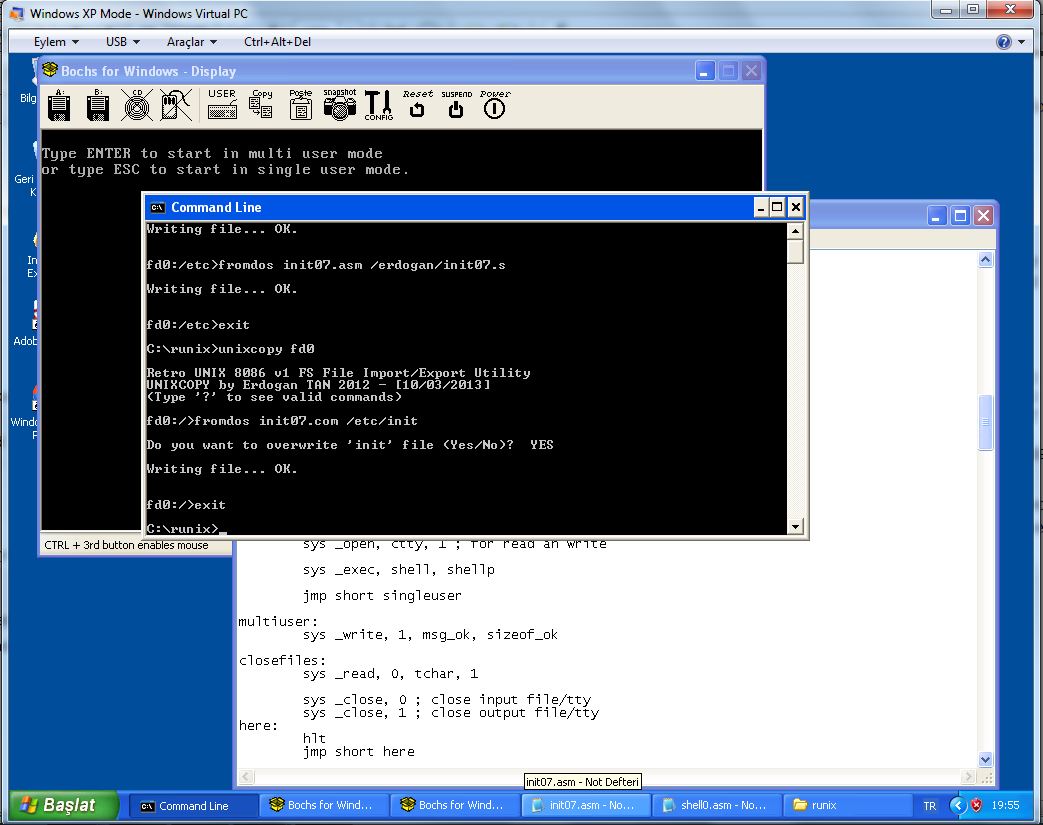
Task: Click the floppy A: drive icon in Bochs
Action: click(59, 105)
